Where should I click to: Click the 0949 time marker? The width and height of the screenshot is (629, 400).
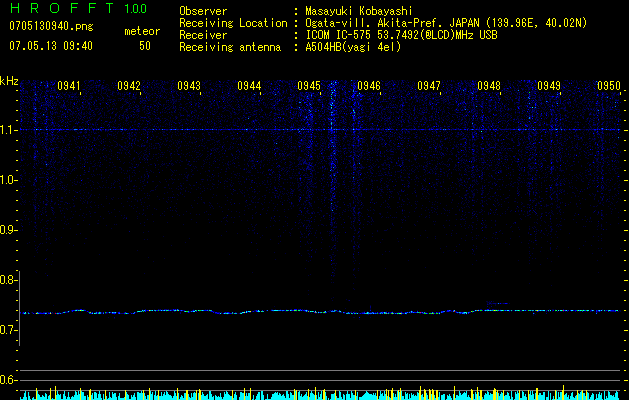[x=549, y=86]
